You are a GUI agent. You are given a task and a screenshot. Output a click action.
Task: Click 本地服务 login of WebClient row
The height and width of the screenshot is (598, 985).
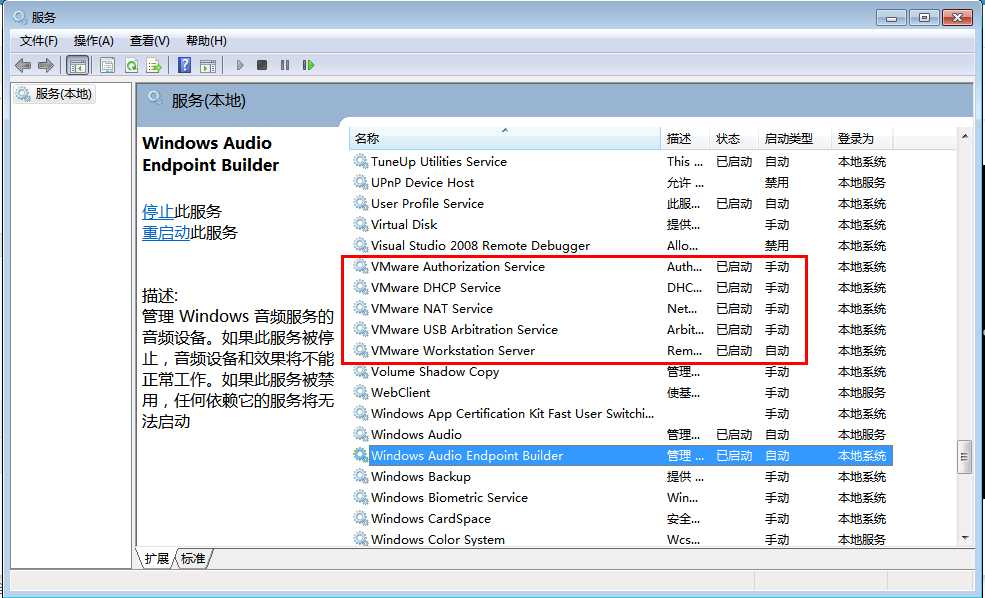tap(862, 393)
